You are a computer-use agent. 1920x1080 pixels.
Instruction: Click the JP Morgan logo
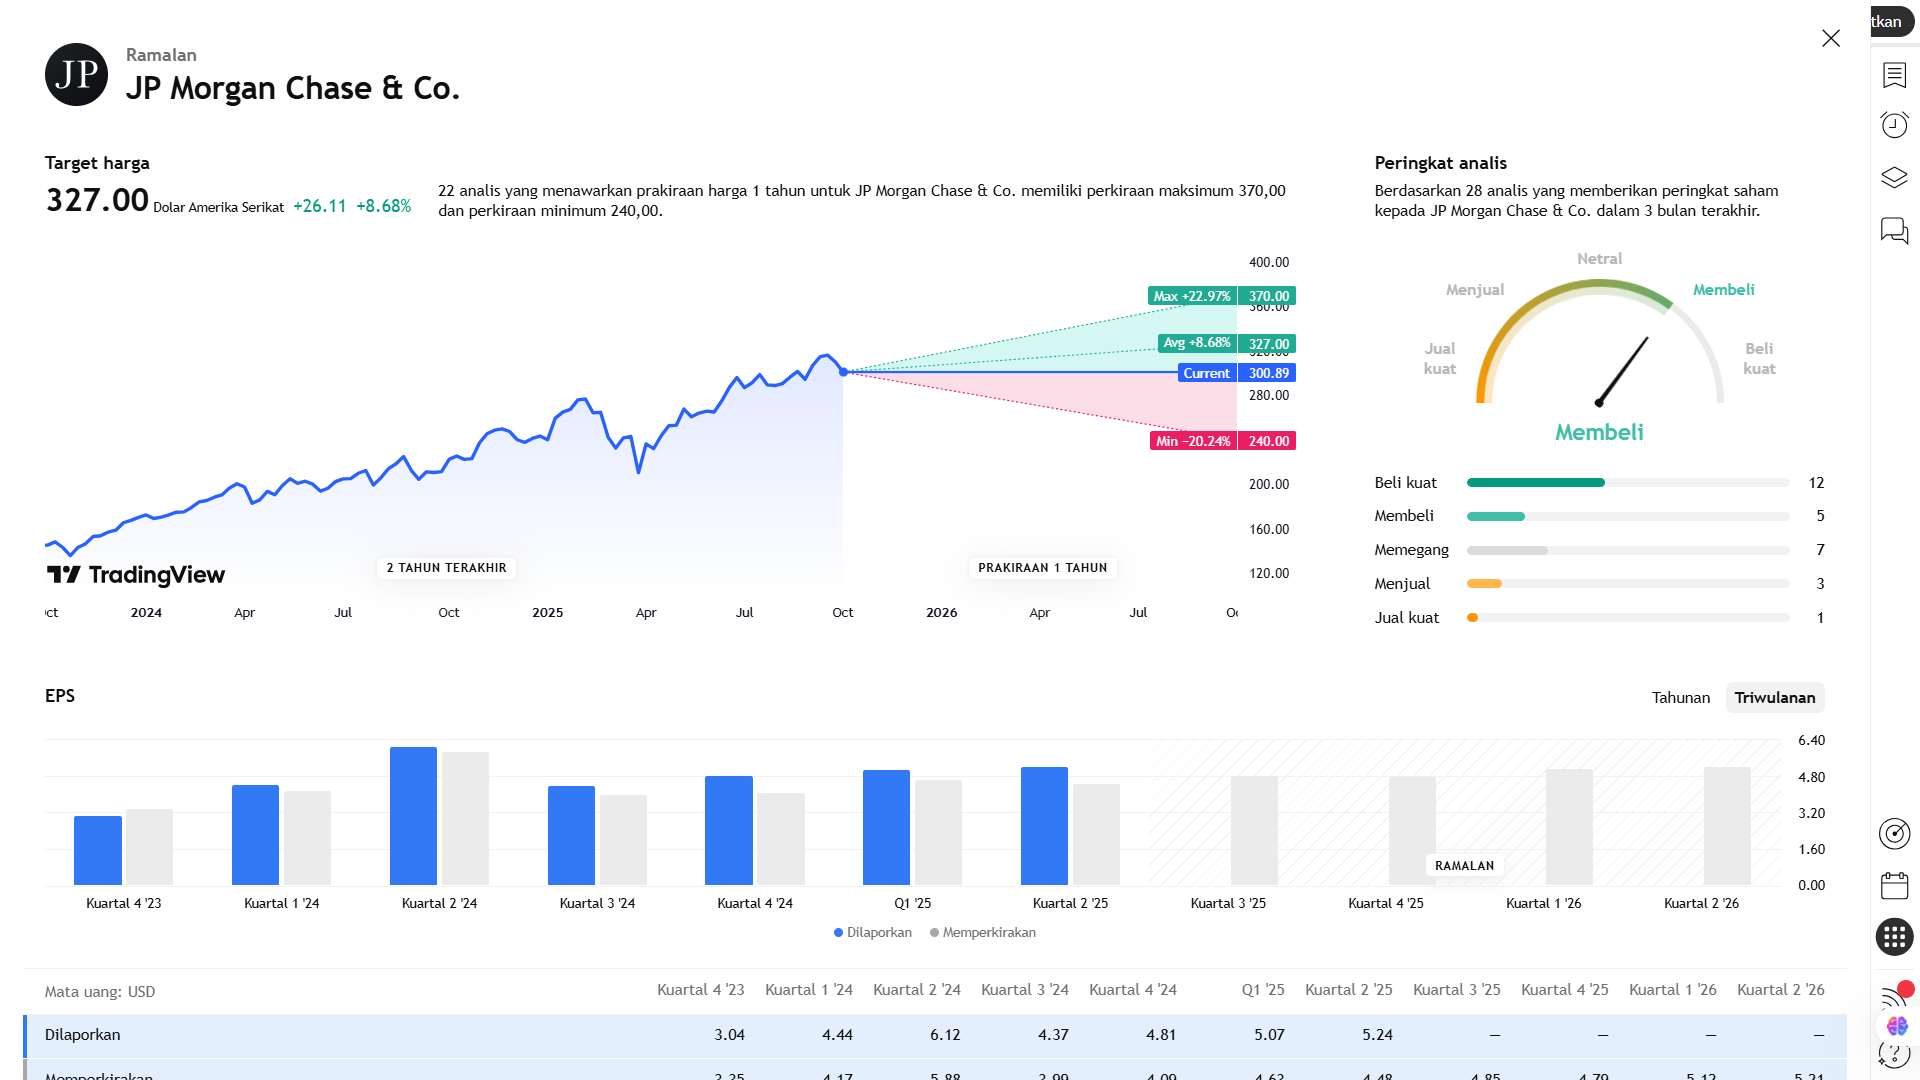coord(76,75)
